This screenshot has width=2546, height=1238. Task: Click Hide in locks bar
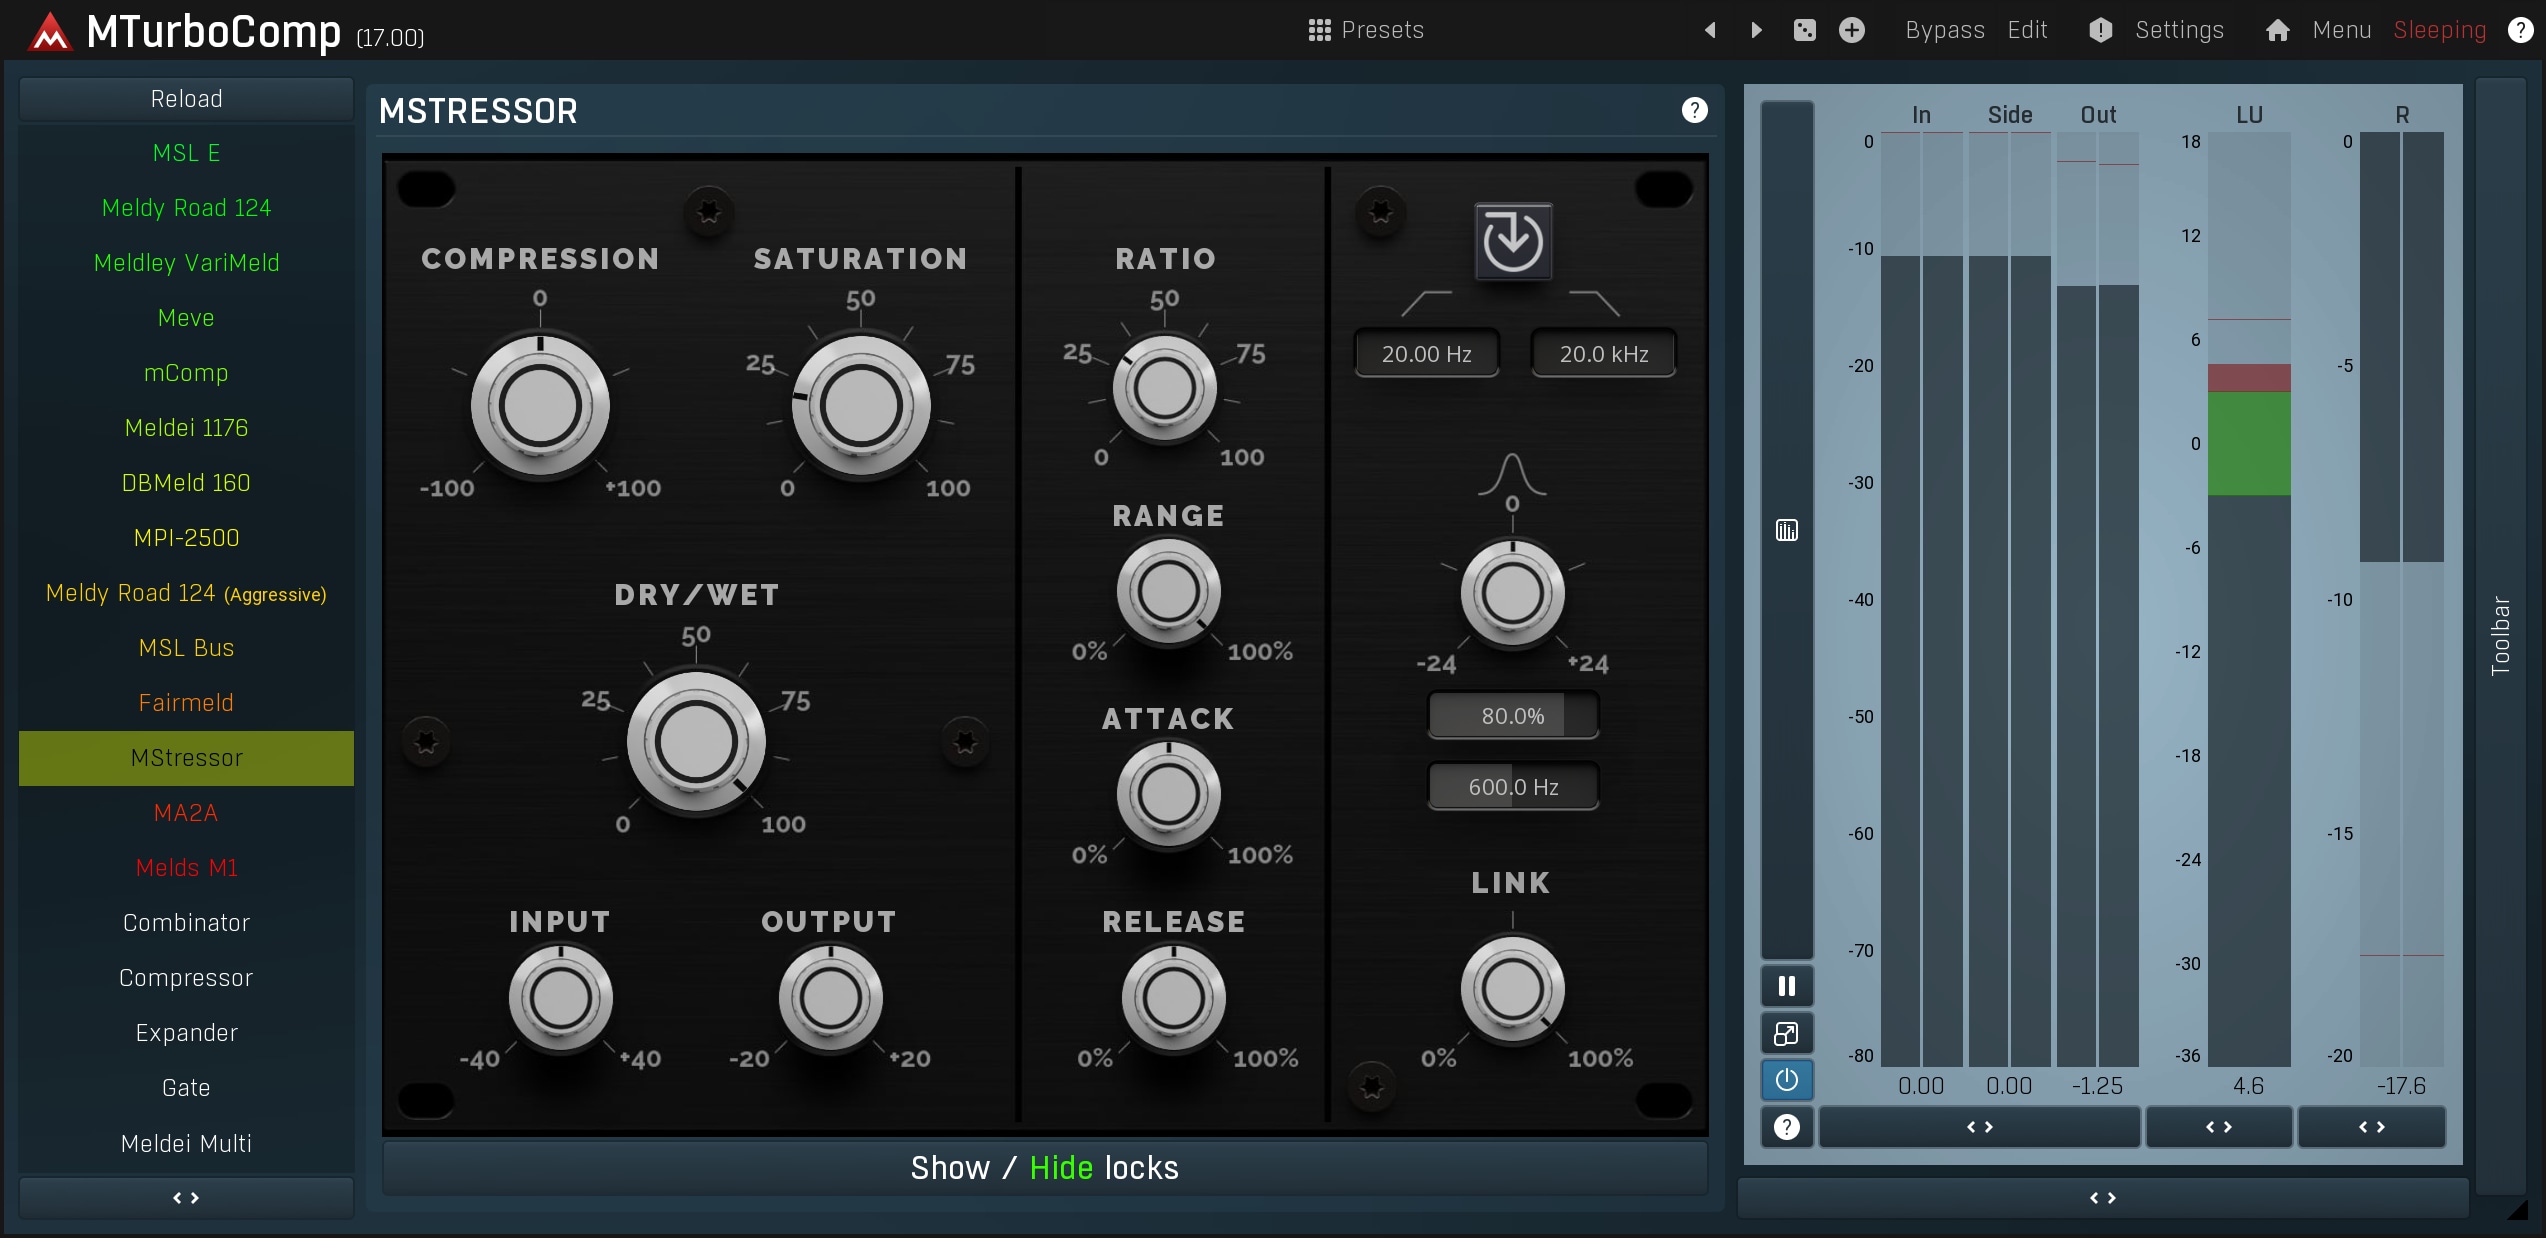coord(1061,1168)
